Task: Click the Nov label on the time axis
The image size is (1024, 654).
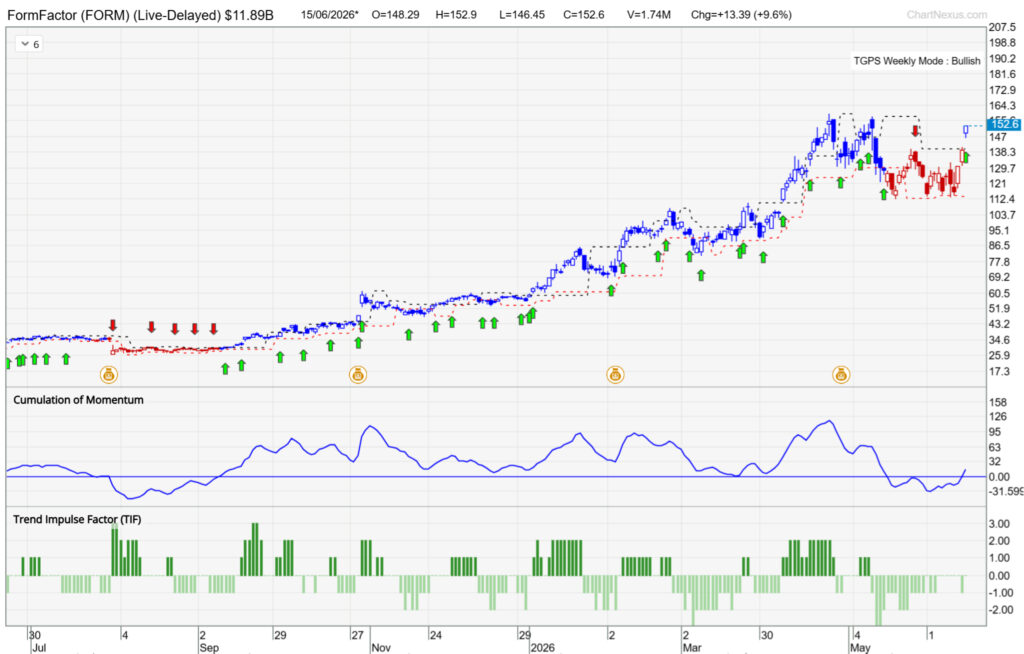Action: point(381,647)
